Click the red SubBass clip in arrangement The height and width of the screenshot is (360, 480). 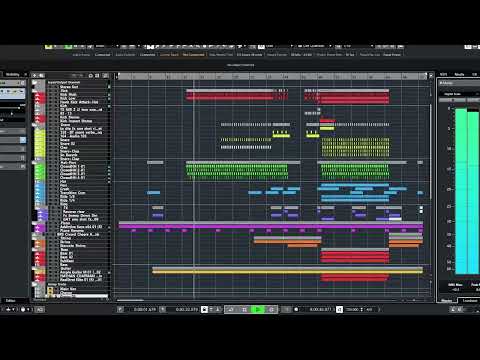[x=355, y=261]
